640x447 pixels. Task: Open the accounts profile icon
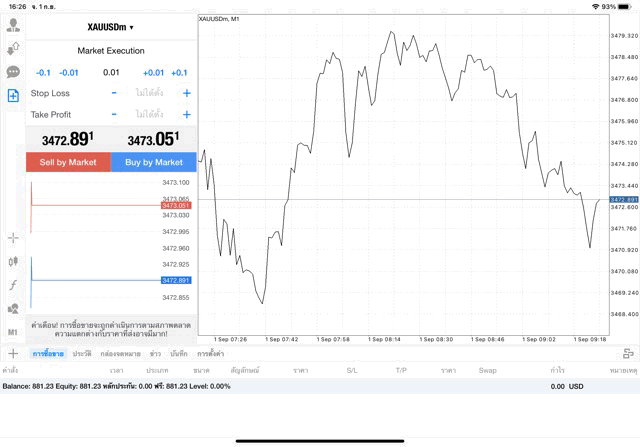tap(13, 25)
